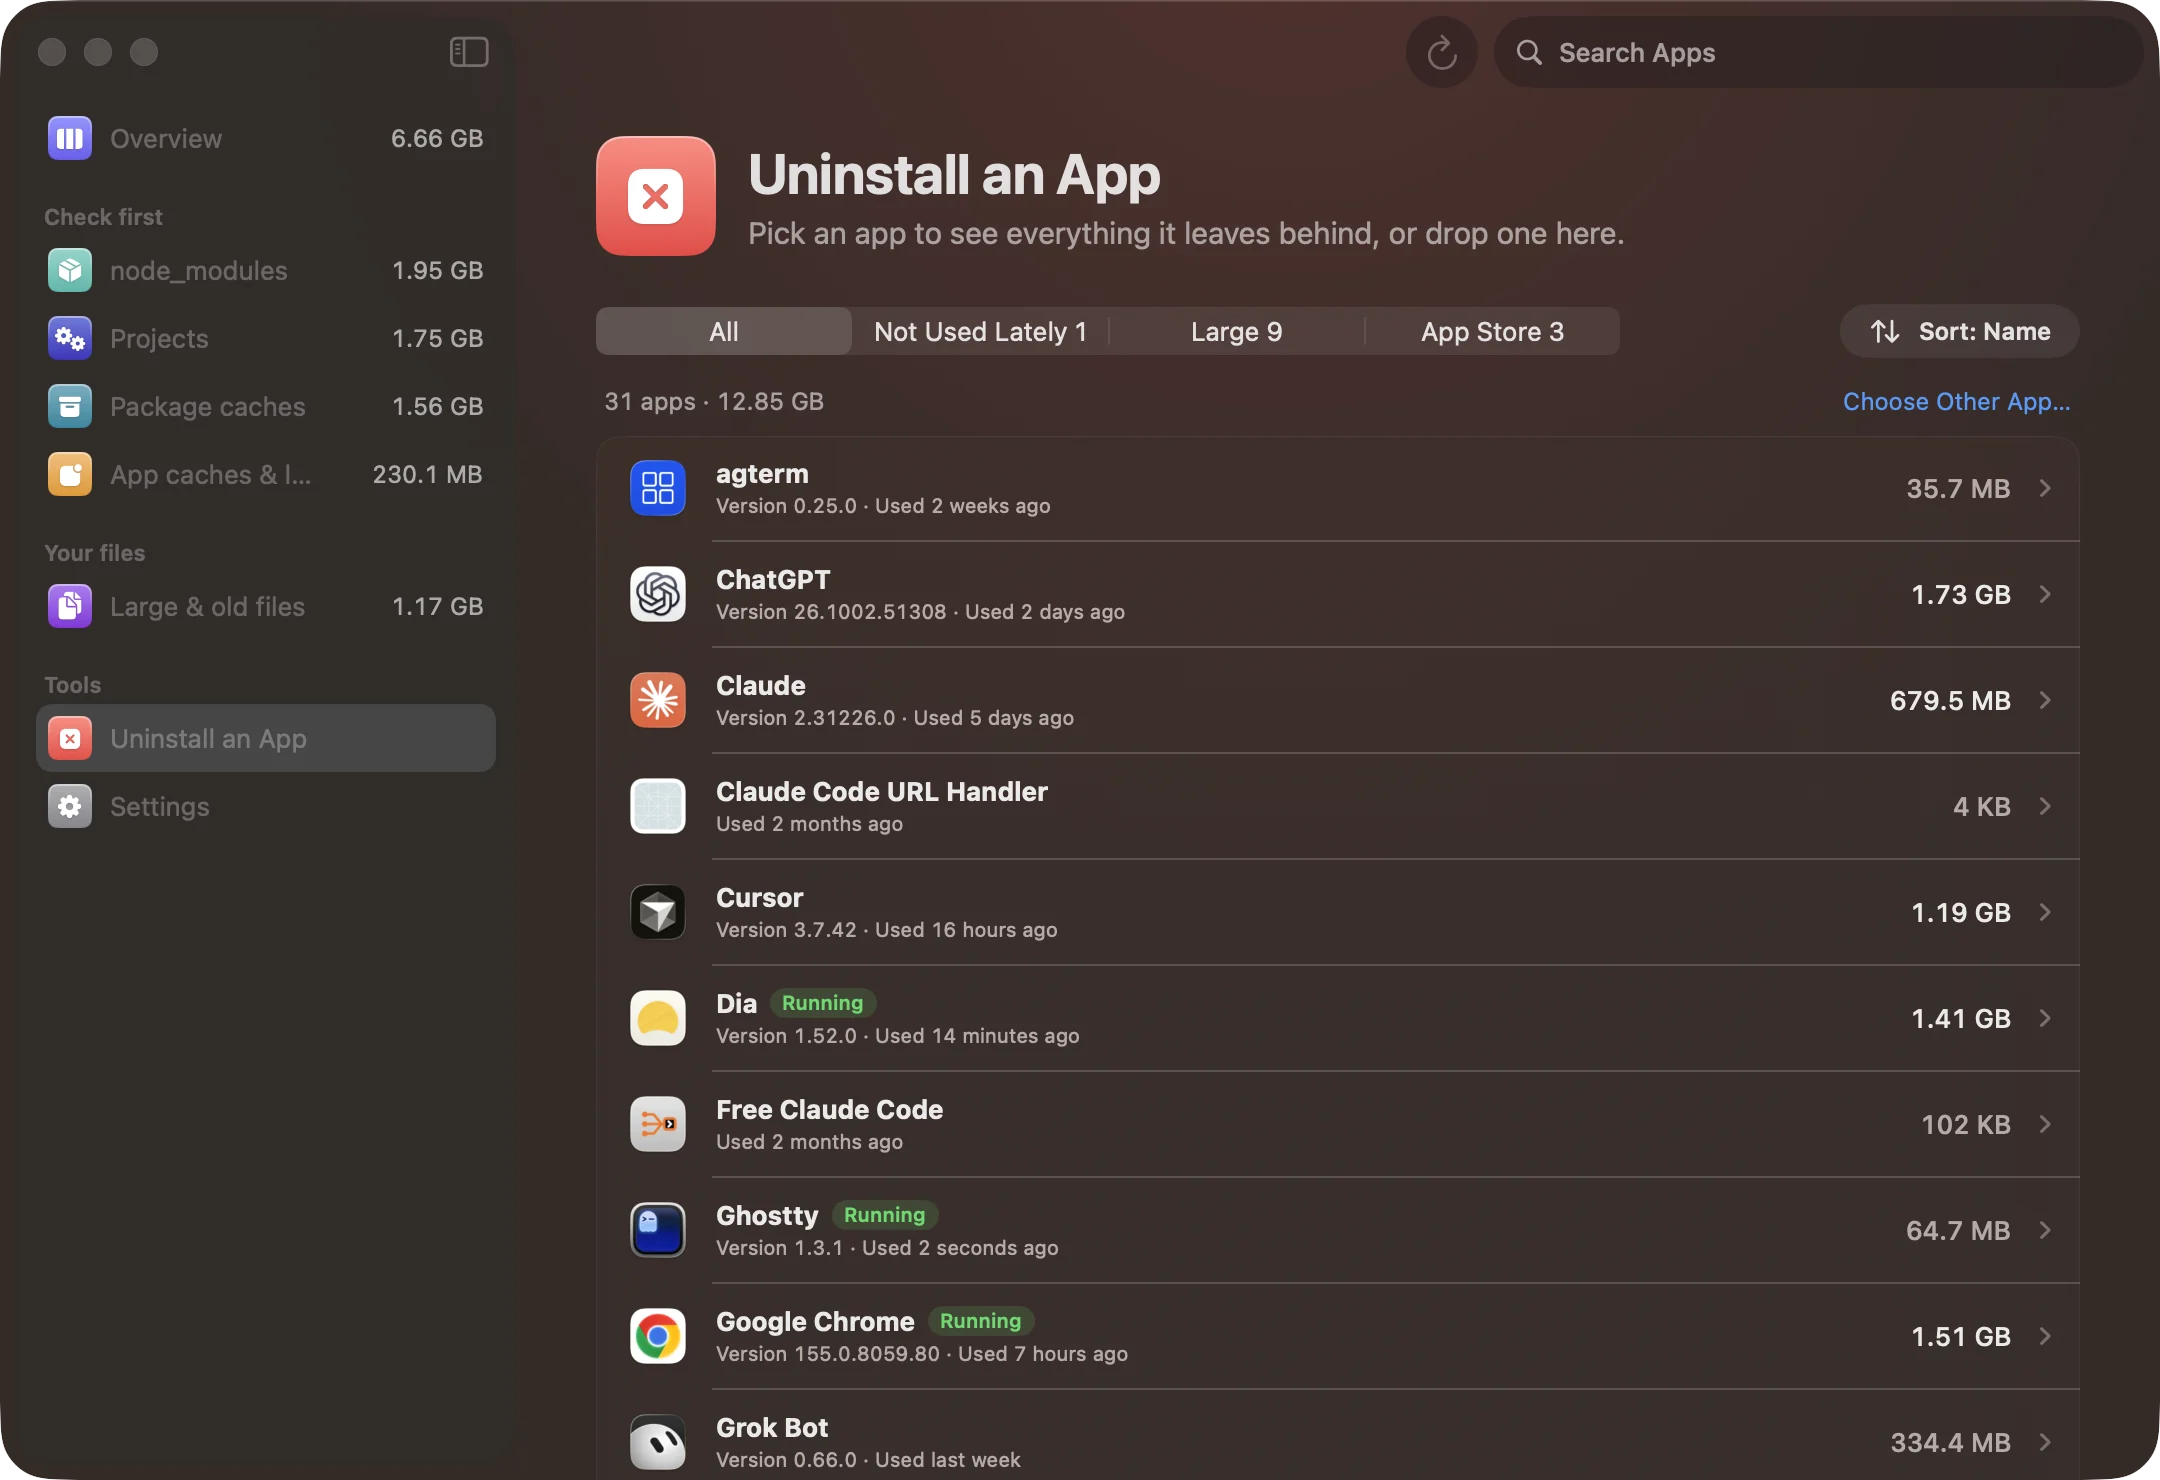Switch to Not Used Lately tab
This screenshot has height=1480, width=2160.
point(980,331)
